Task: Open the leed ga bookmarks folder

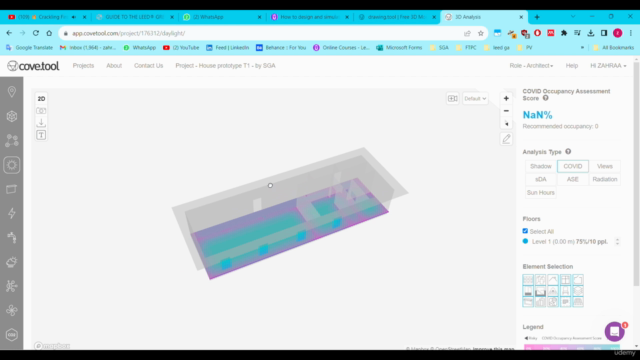Action: [x=497, y=48]
